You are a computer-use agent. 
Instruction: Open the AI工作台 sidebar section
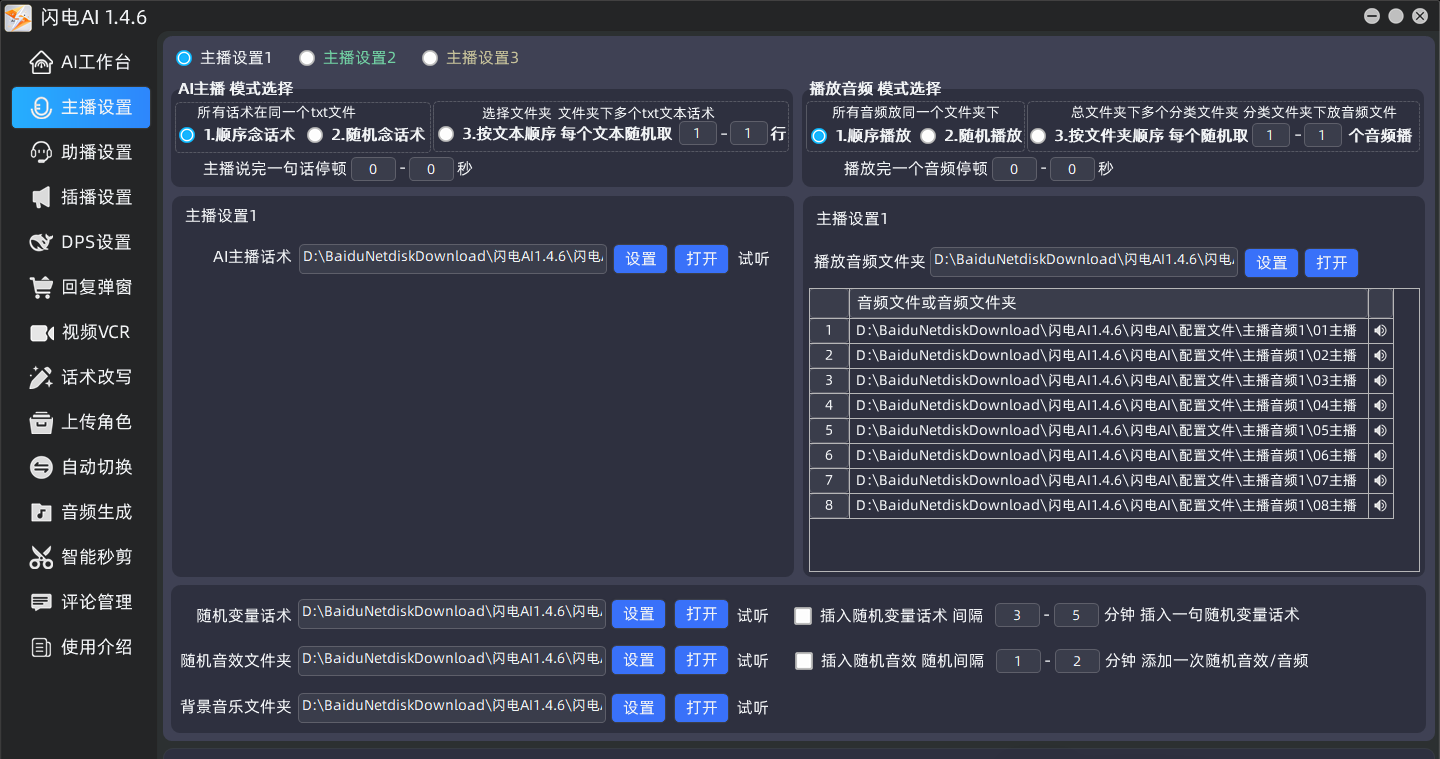coord(81,62)
